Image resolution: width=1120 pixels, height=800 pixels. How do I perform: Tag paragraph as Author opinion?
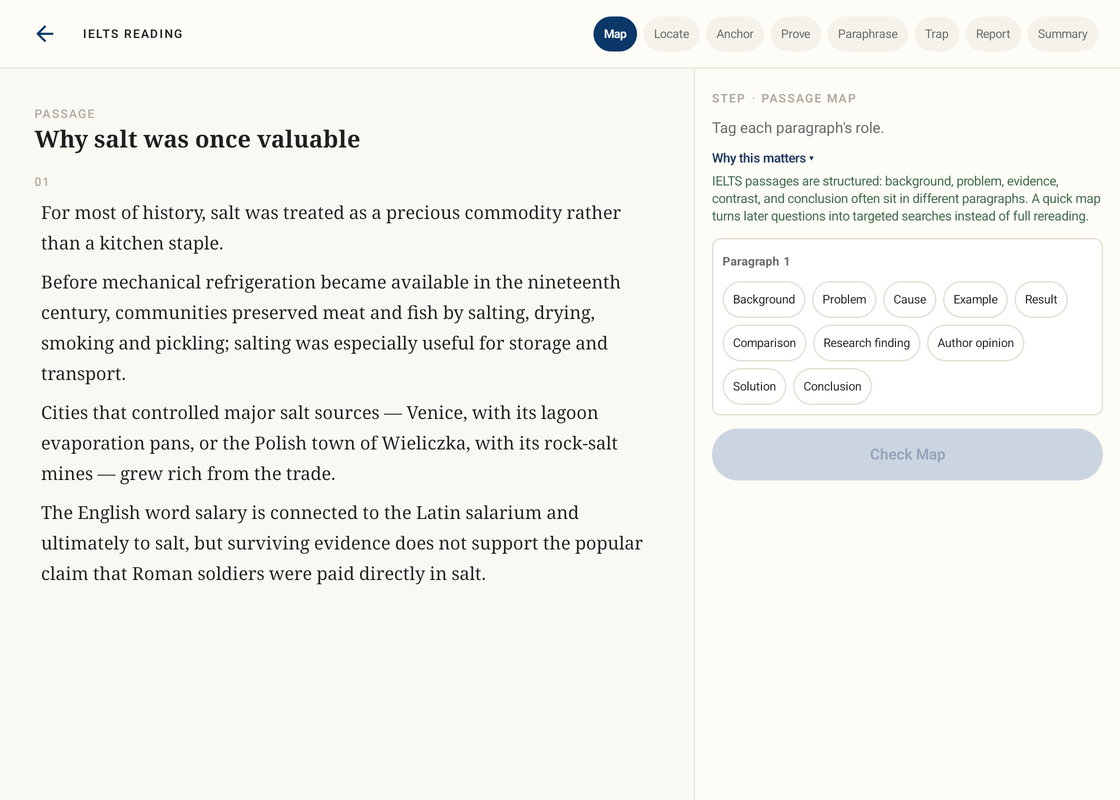click(976, 343)
